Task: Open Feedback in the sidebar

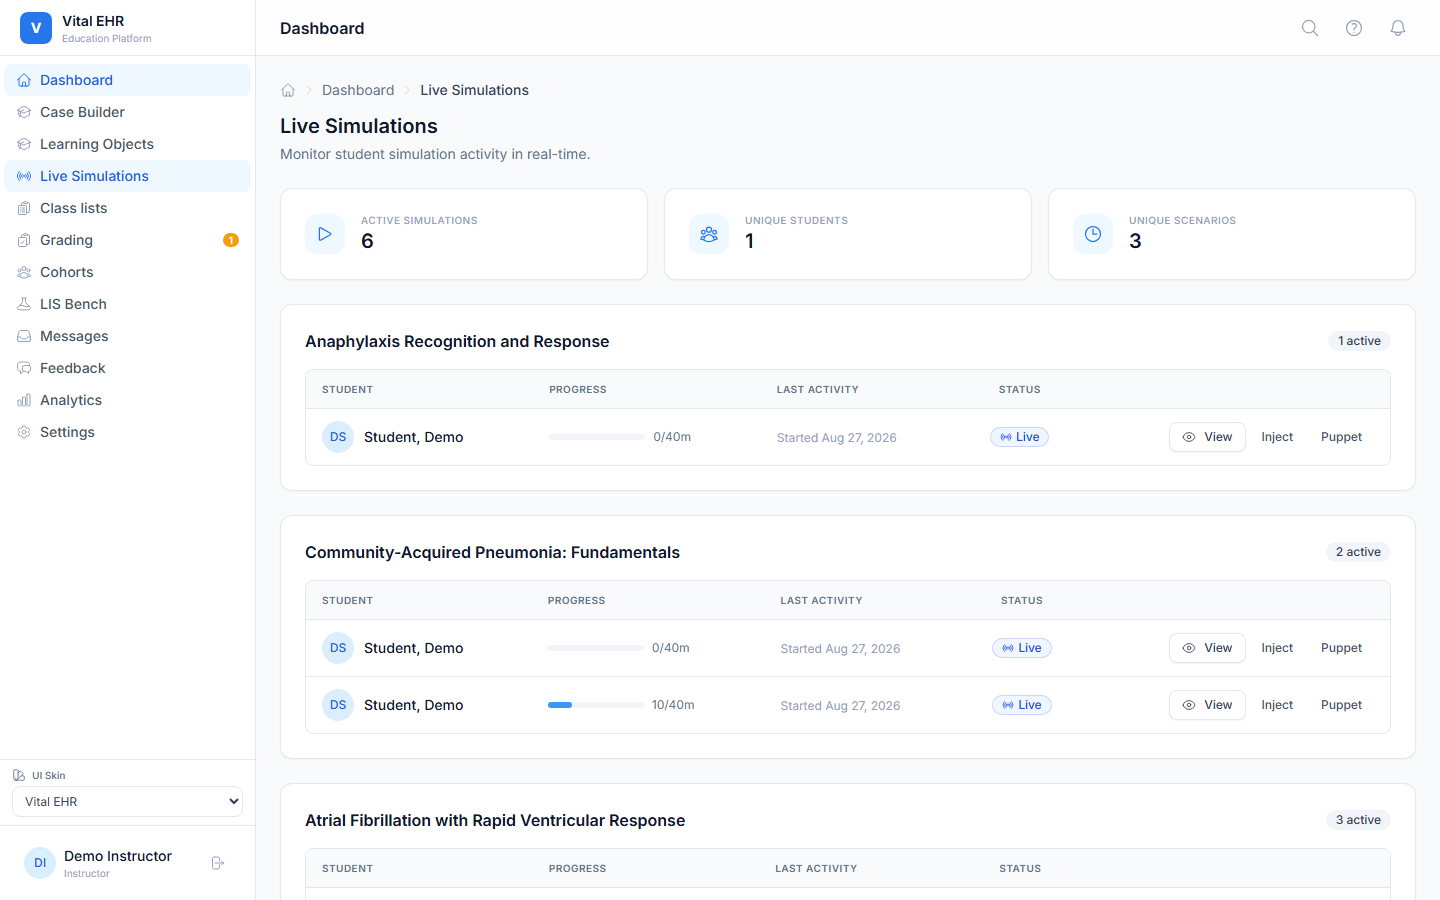Action: tap(127, 368)
